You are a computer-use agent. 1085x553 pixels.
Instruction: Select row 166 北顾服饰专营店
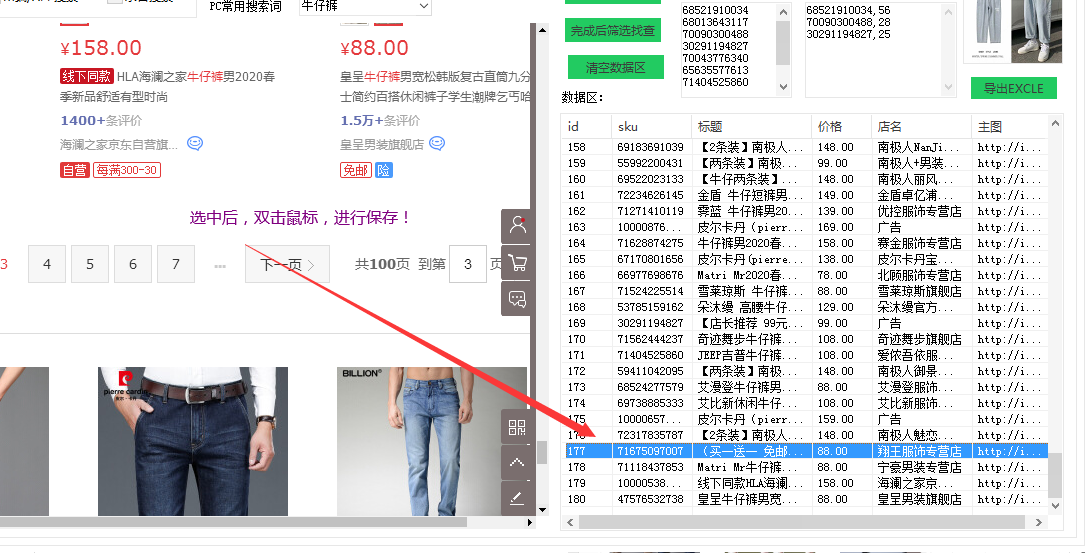805,275
